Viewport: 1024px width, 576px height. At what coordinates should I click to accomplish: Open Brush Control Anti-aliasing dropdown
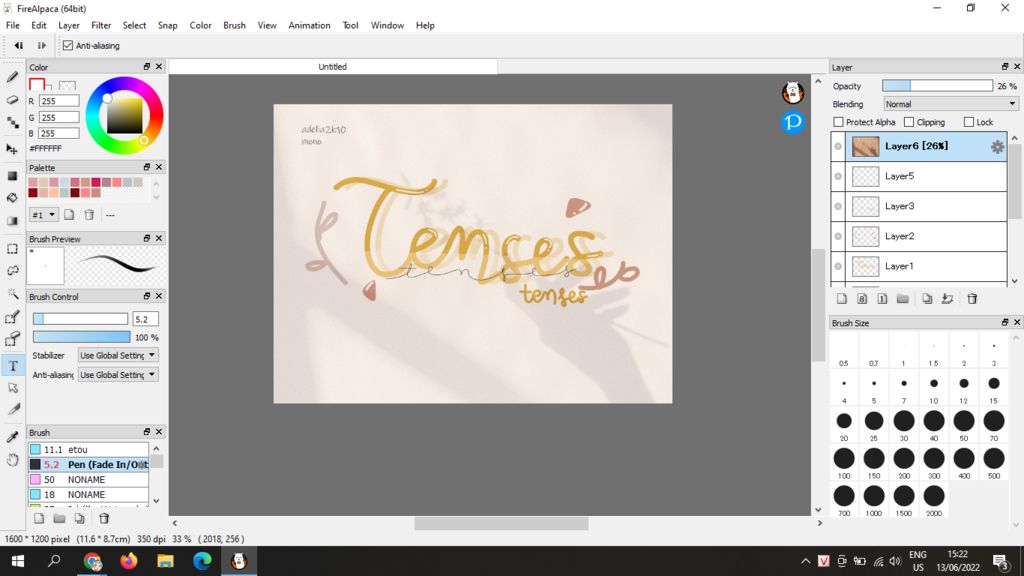point(118,375)
